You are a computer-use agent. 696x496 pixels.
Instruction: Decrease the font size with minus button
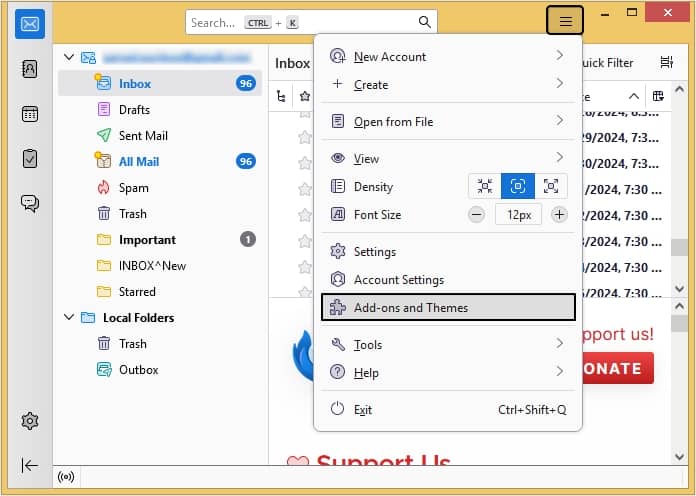477,215
